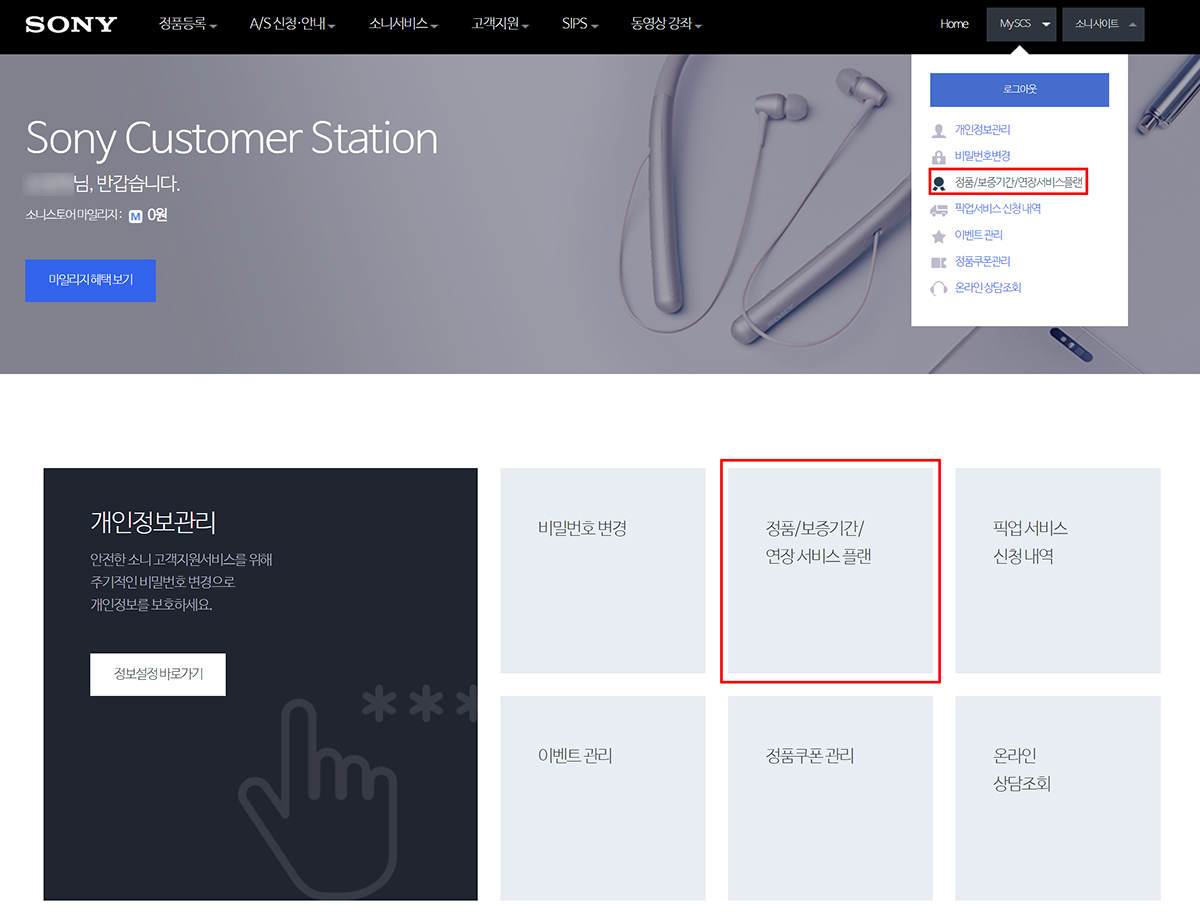Click the star icon beside 이벤트 관리
This screenshot has width=1200, height=913.
(x=938, y=236)
